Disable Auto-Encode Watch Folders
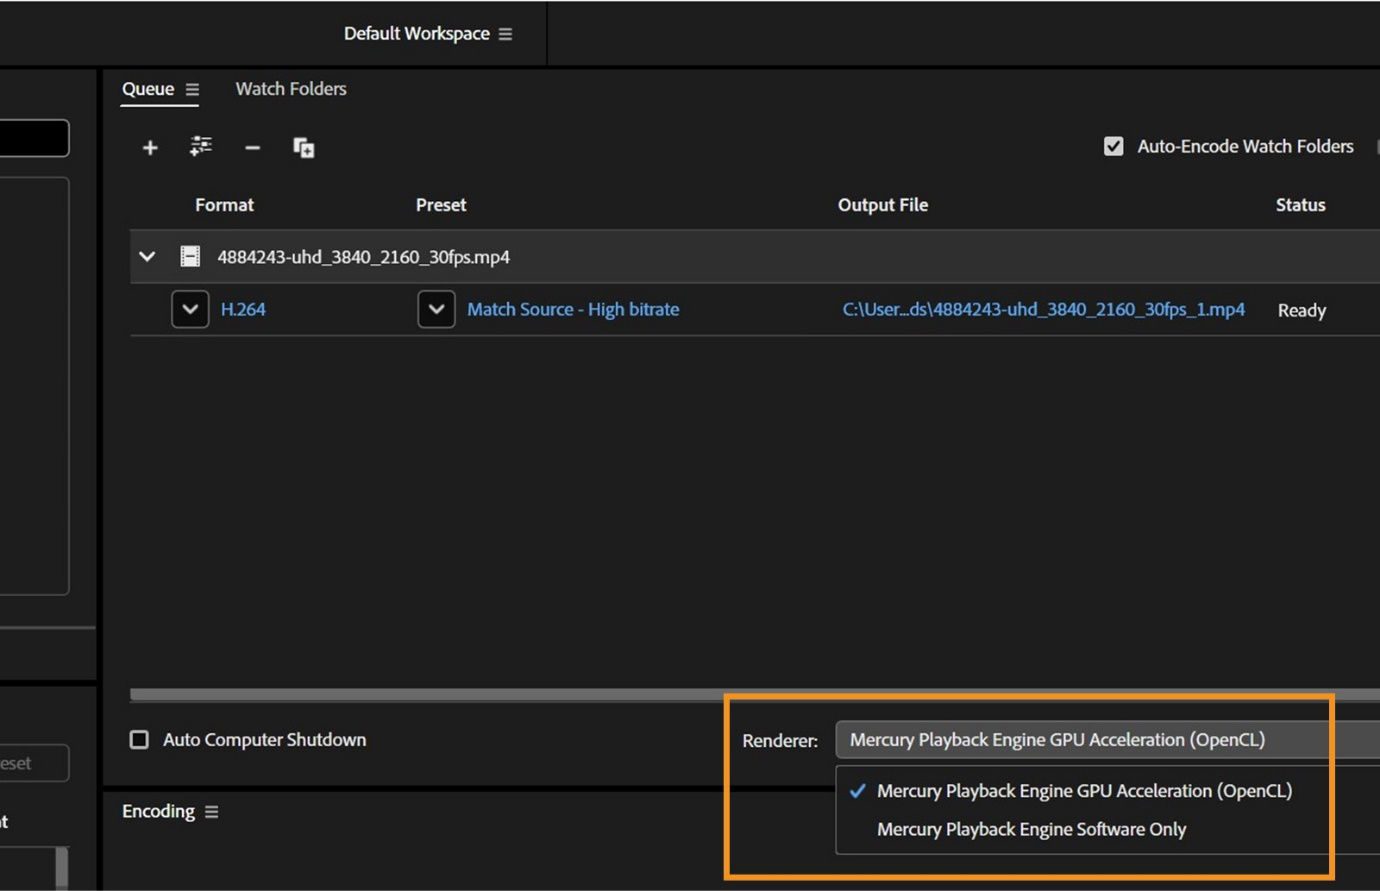 pos(1113,145)
